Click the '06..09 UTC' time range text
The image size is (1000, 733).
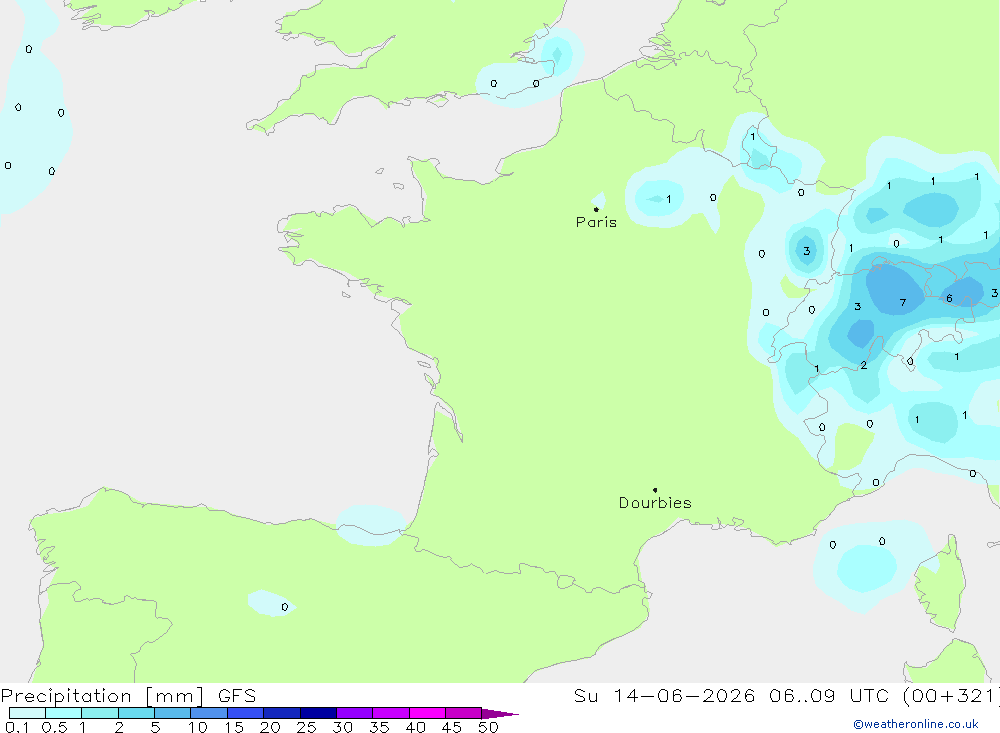coord(829,696)
